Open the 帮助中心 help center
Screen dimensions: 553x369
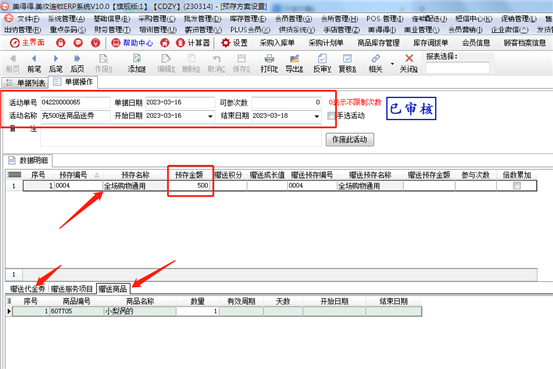132,43
